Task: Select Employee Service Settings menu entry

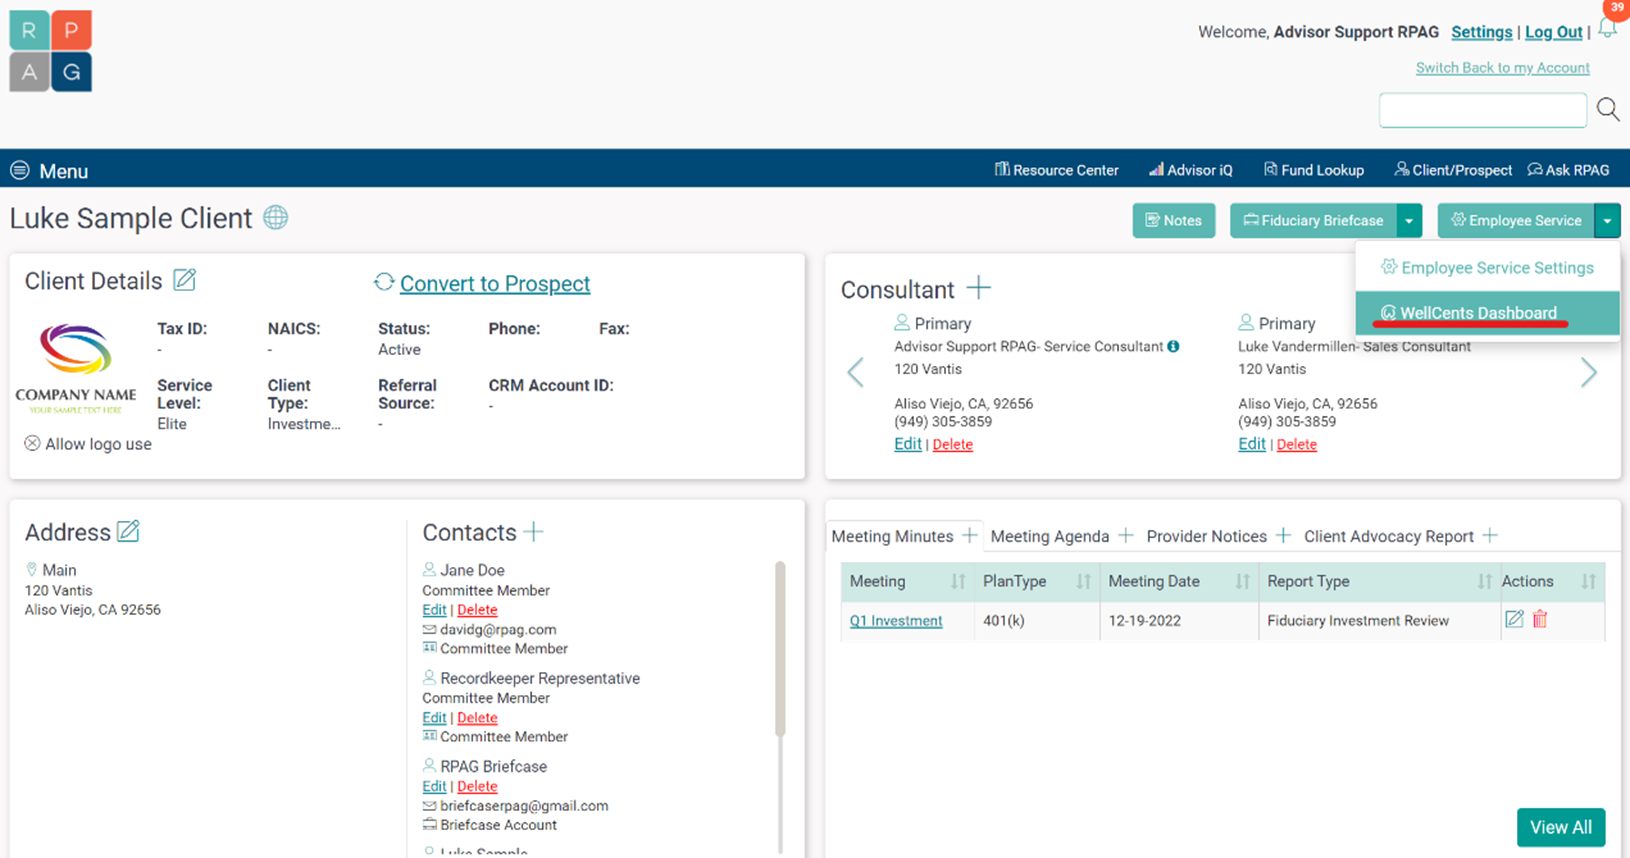Action: tap(1487, 267)
